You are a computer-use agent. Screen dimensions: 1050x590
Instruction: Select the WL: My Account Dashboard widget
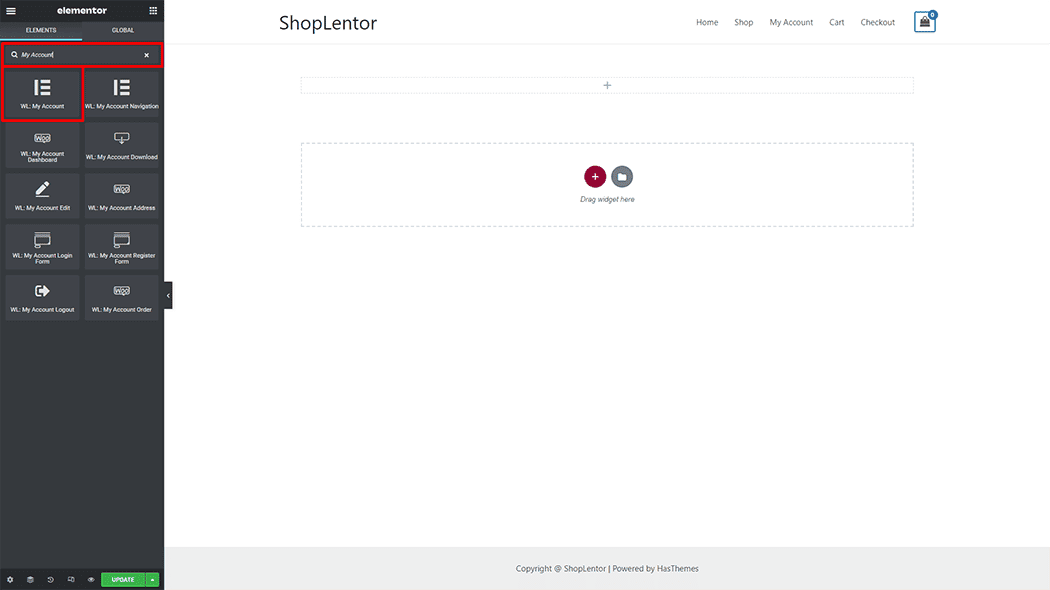[42, 145]
